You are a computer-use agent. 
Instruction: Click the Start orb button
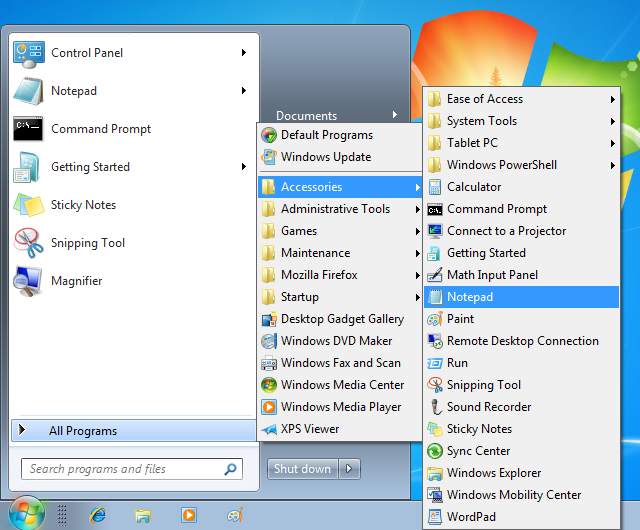pos(27,513)
